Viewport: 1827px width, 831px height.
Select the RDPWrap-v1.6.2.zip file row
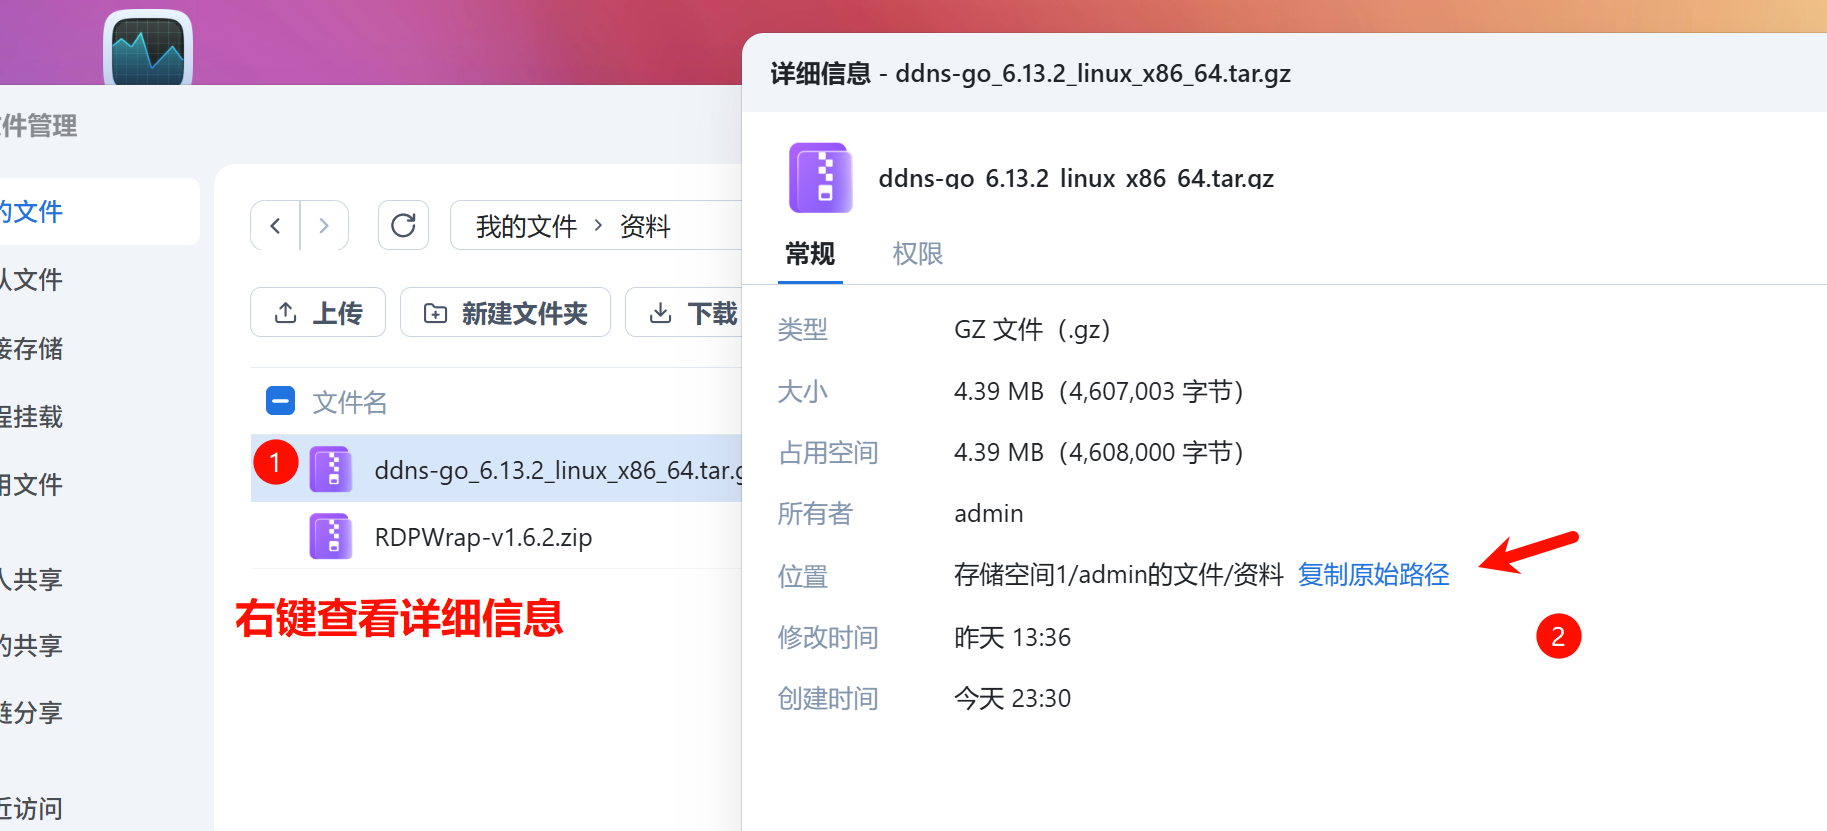[x=483, y=538]
